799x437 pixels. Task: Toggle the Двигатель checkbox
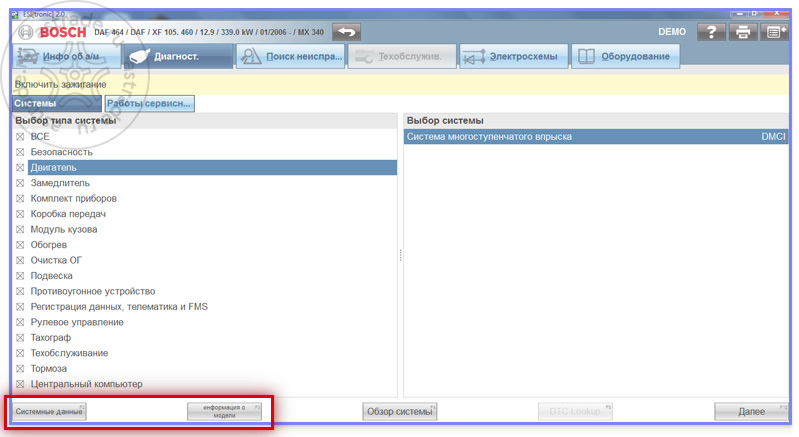pyautogui.click(x=20, y=168)
